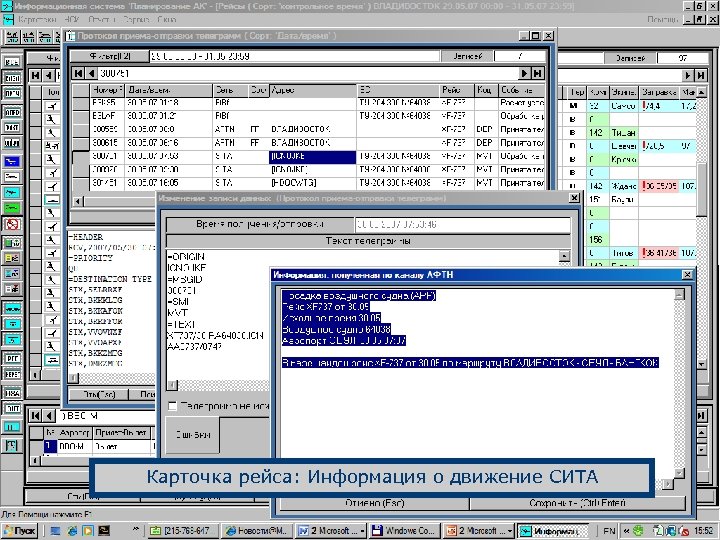Open the media player quick-launch icon
The width and height of the screenshot is (720, 540).
pos(88,531)
